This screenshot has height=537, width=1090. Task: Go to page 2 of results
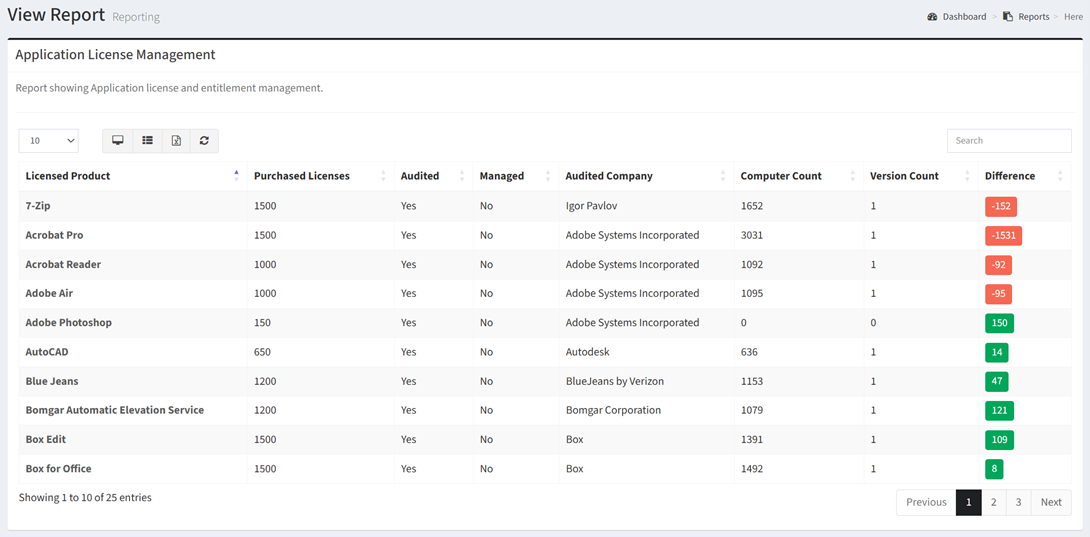click(993, 502)
